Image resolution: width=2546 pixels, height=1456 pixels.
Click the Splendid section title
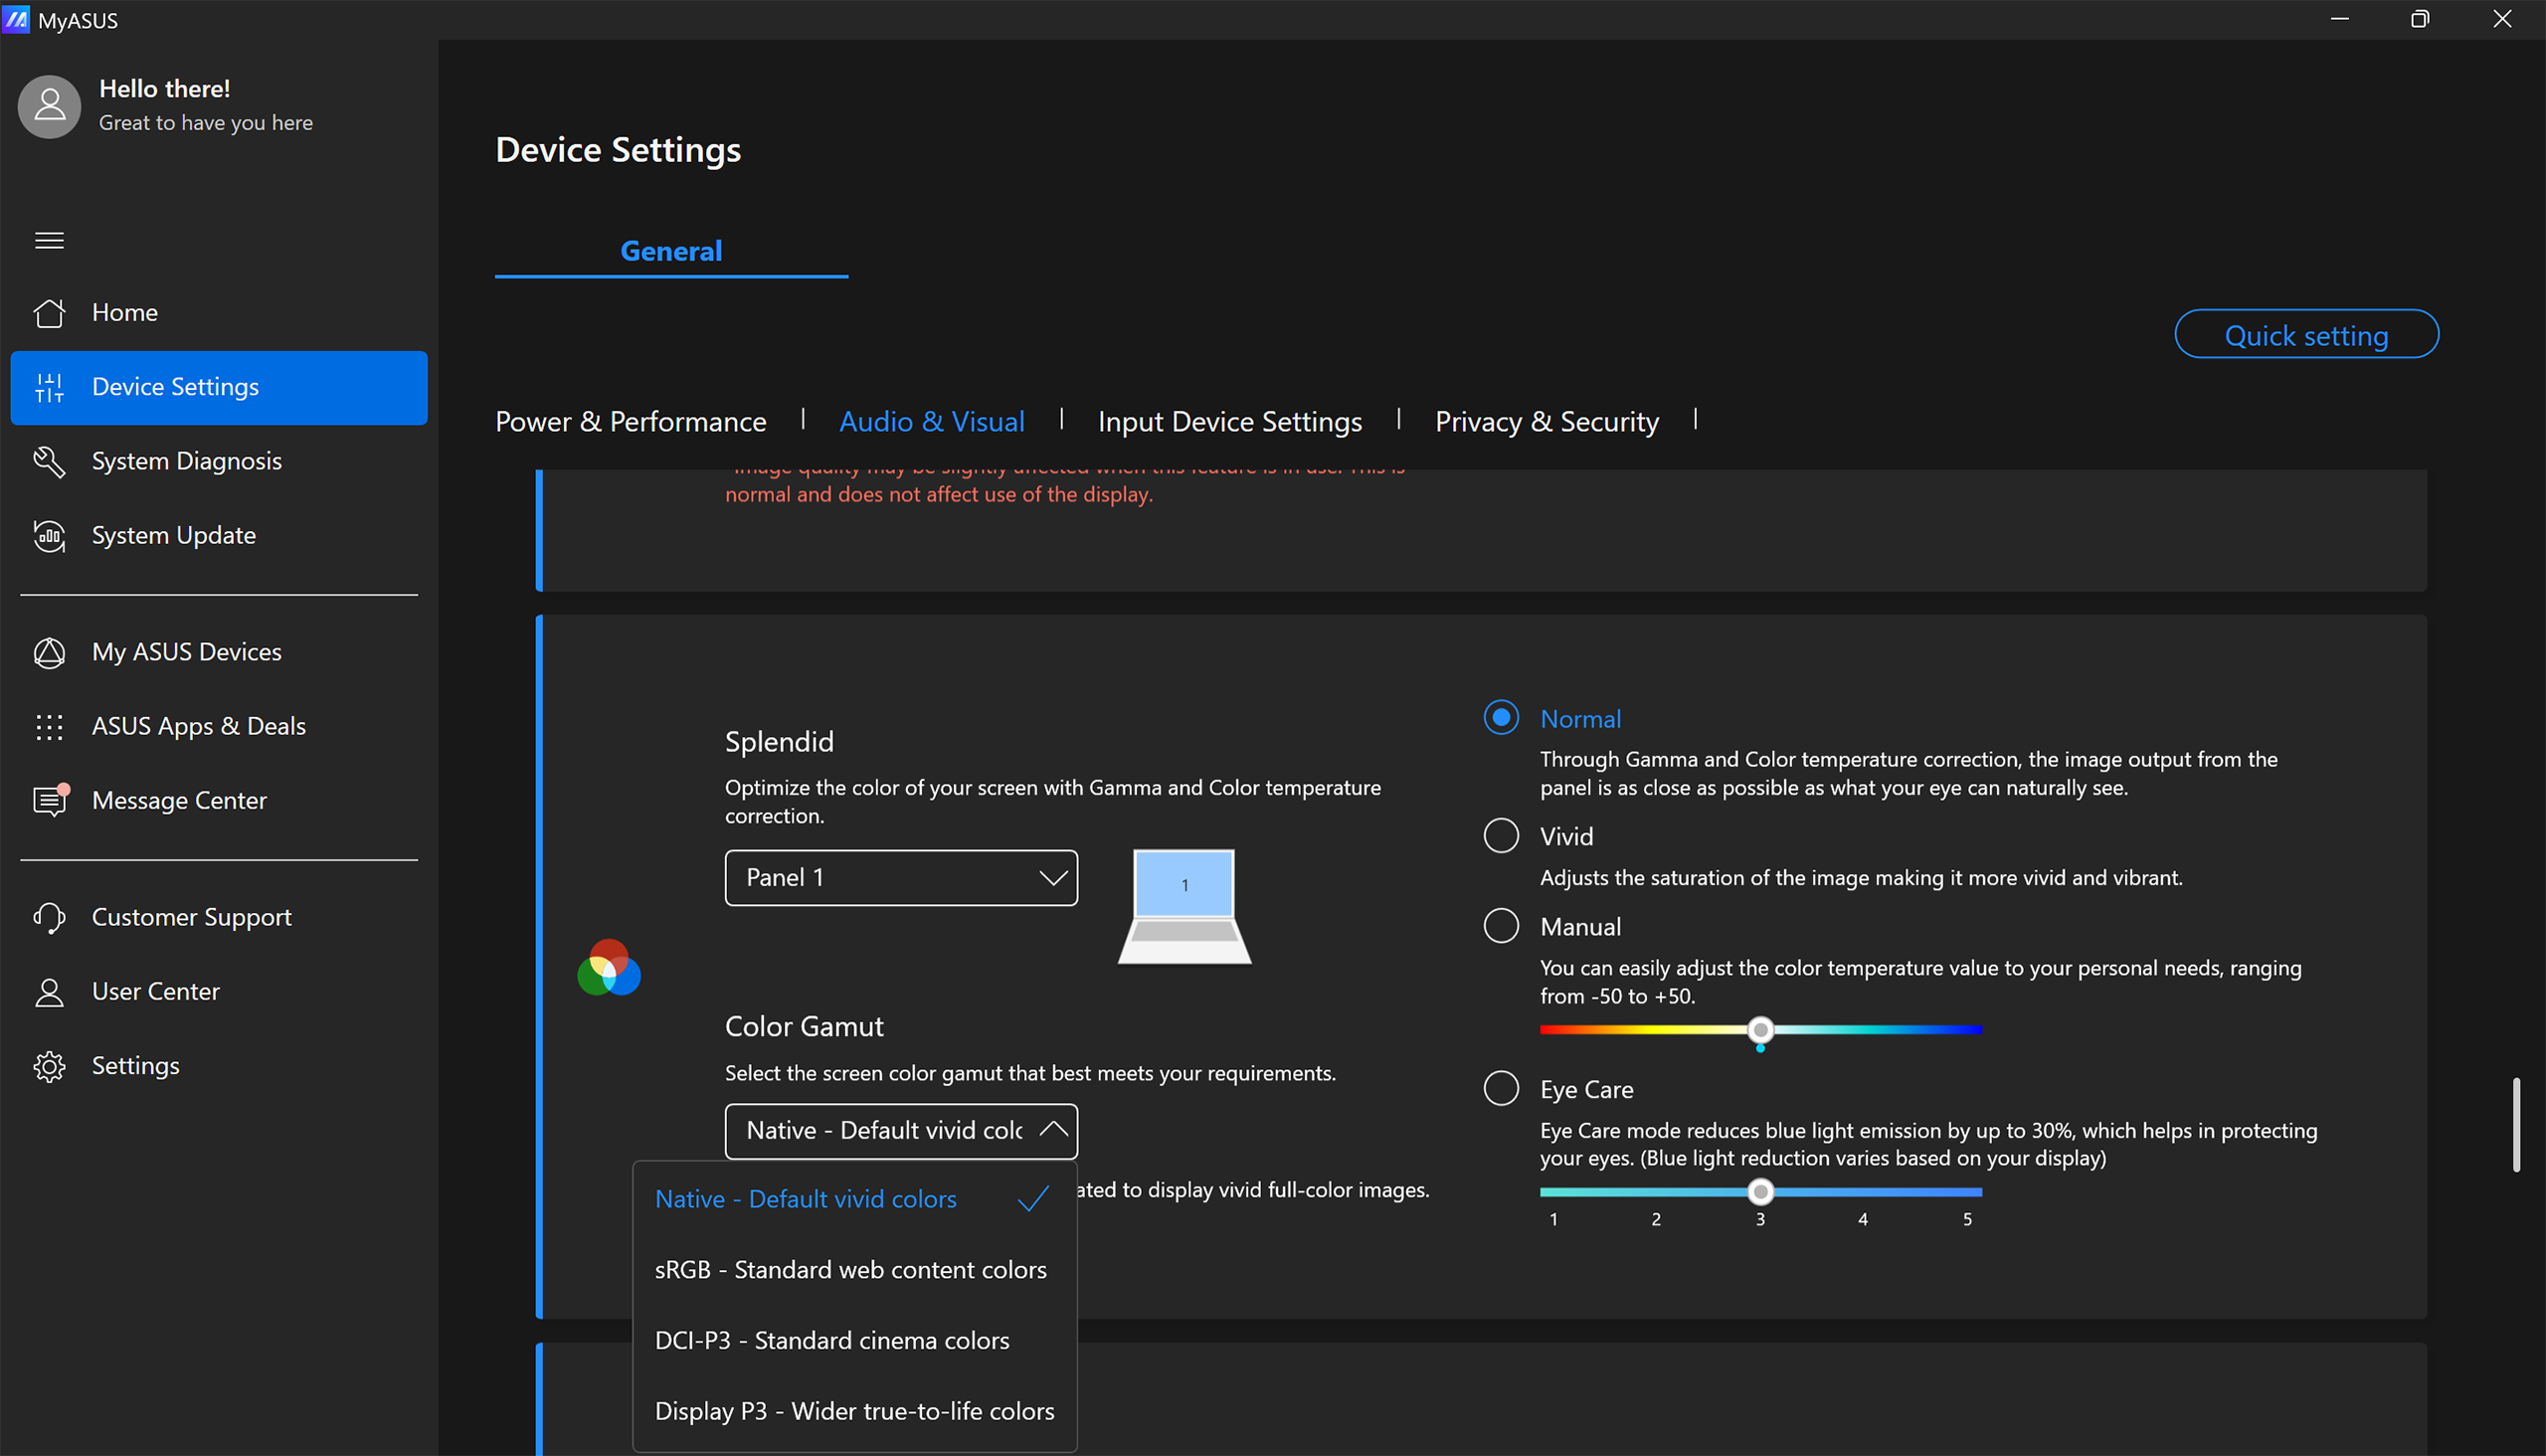779,741
